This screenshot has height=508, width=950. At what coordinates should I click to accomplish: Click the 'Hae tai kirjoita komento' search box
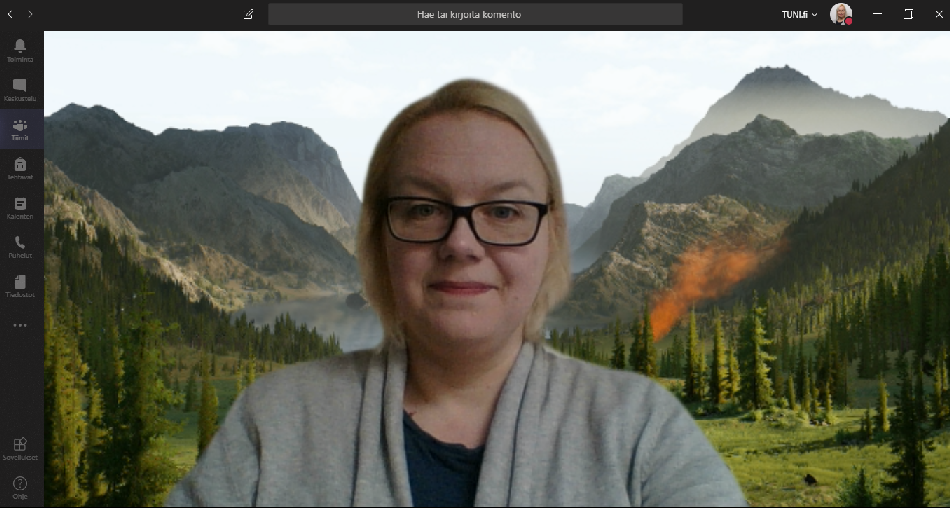point(475,14)
